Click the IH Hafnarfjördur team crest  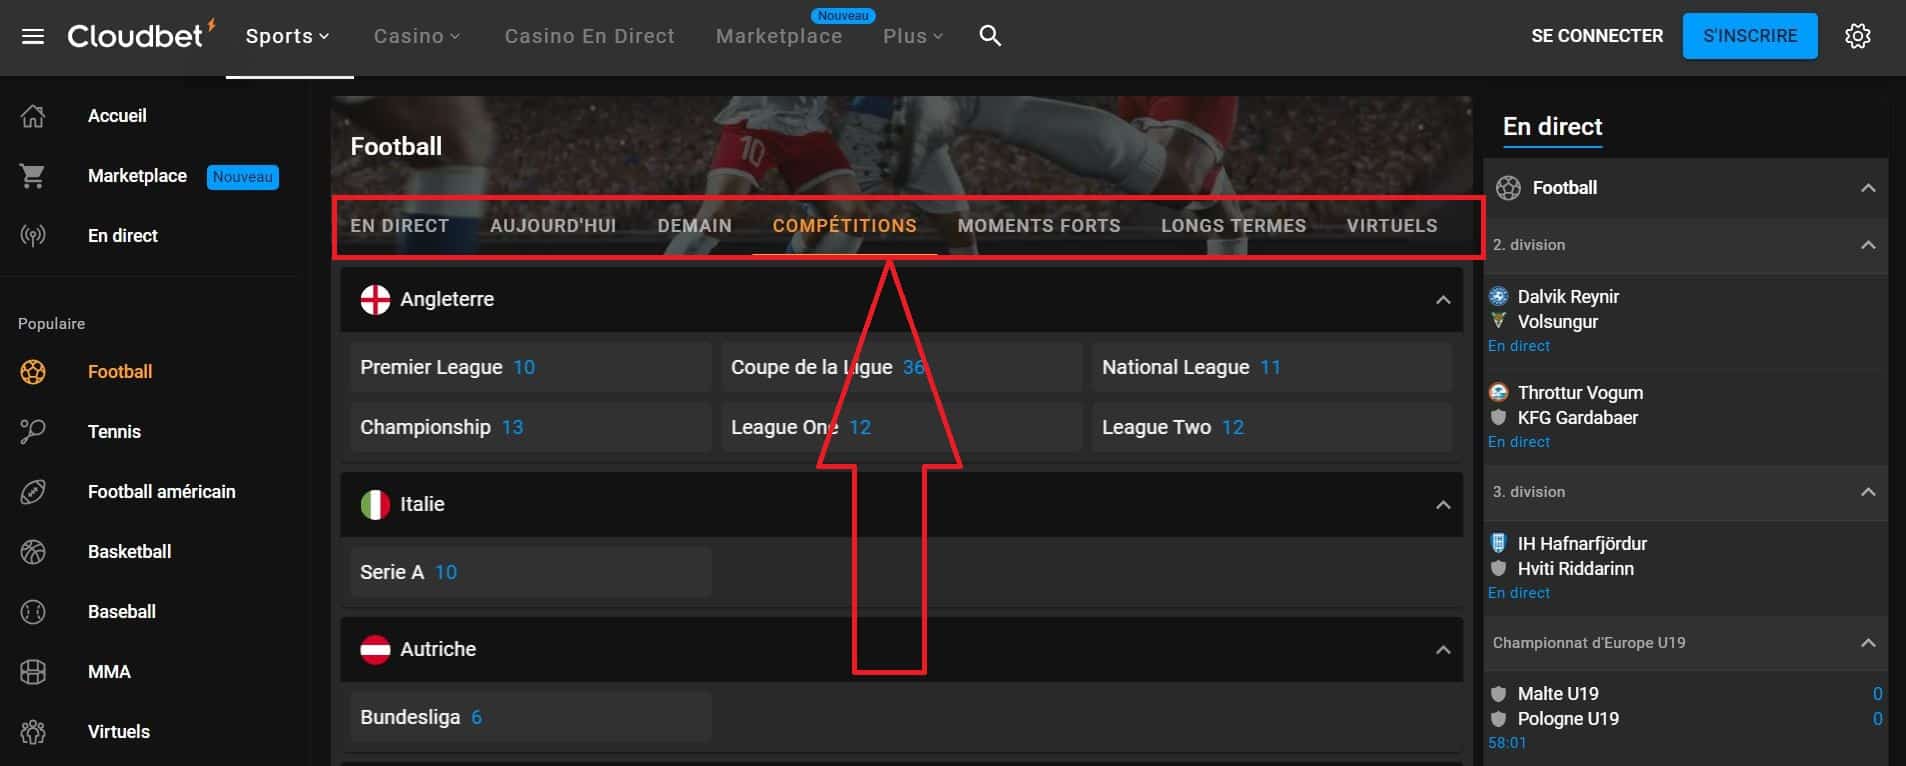(1498, 543)
